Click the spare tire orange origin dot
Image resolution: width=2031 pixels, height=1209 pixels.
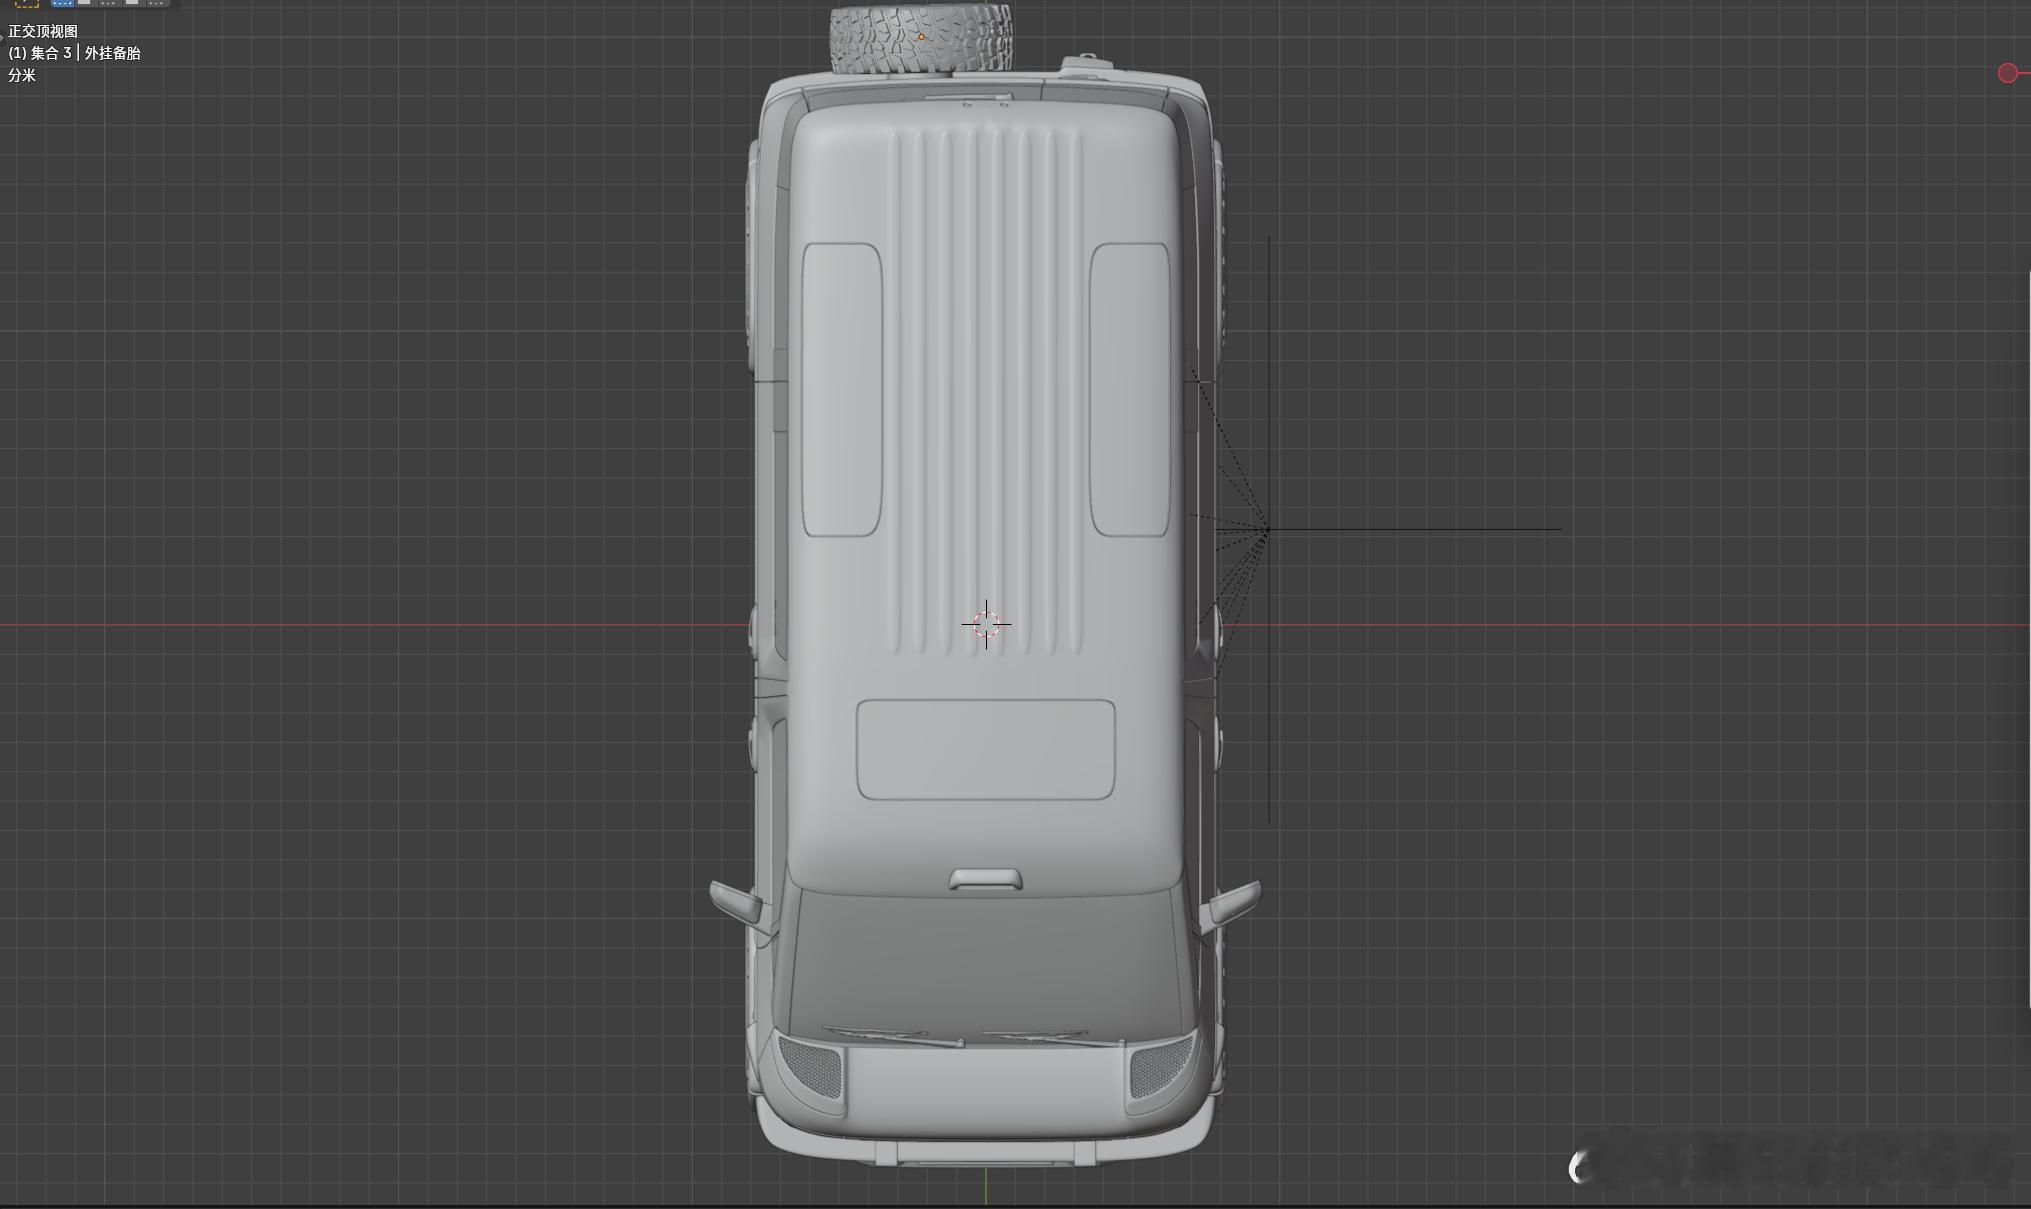click(921, 37)
